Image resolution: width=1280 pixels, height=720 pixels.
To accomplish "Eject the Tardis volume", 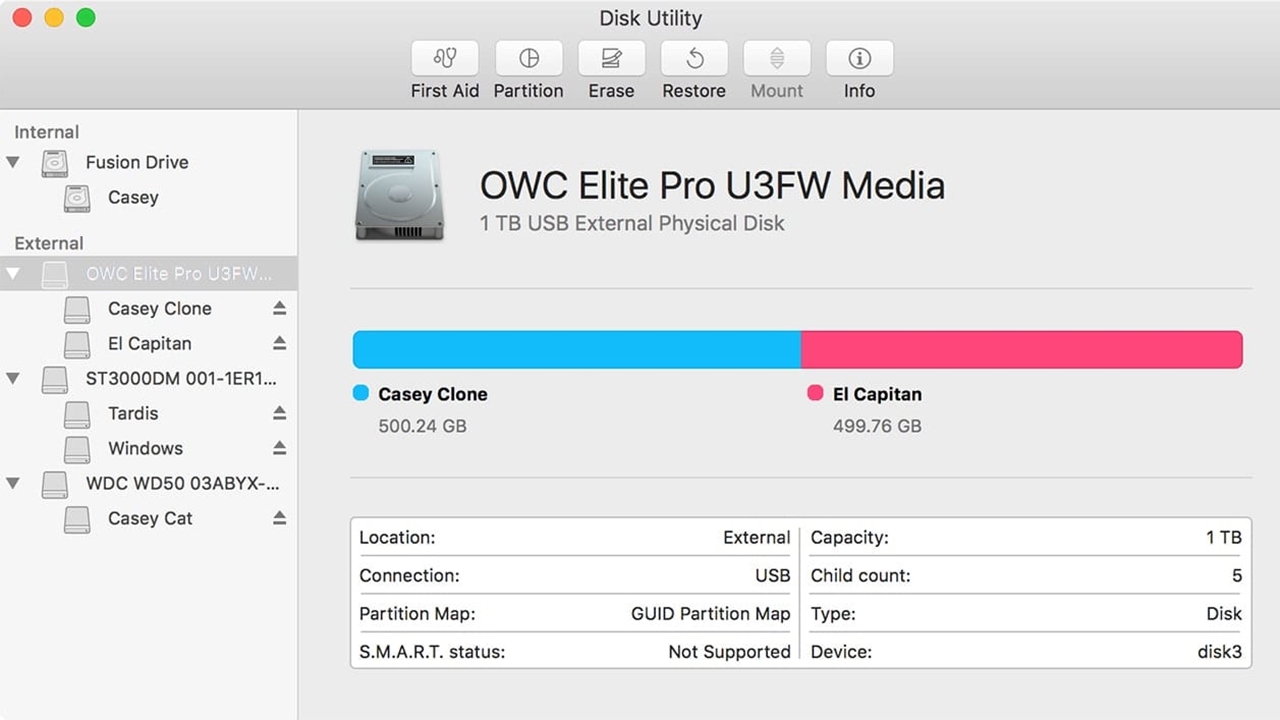I will (279, 413).
